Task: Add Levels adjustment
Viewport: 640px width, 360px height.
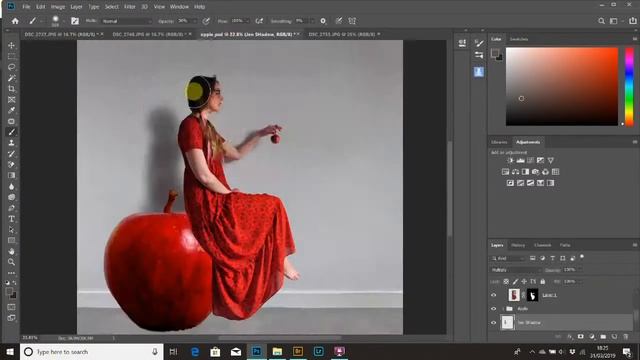Action: point(520,160)
